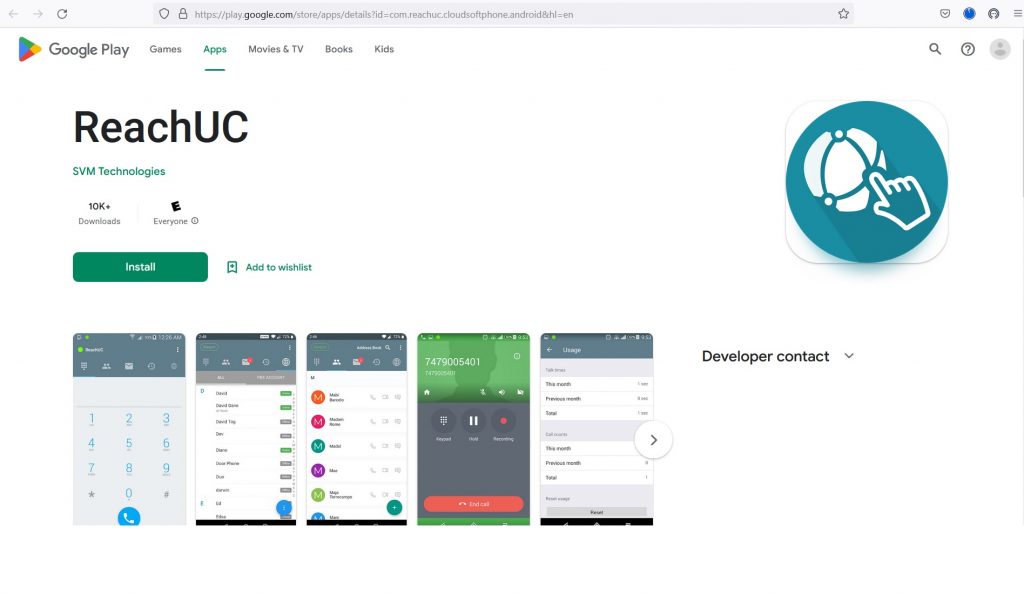Switch to the Games tab

tap(165, 49)
